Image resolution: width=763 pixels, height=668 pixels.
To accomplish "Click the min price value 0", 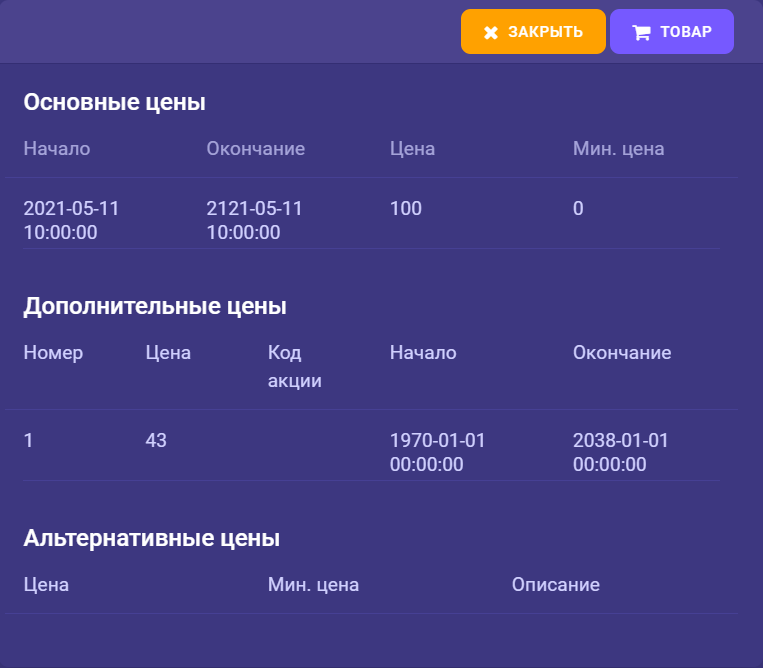I will click(x=578, y=209).
